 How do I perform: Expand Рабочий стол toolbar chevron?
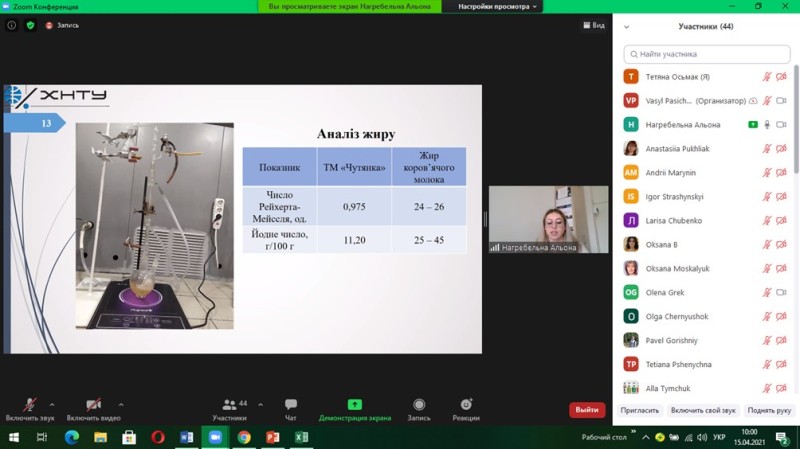(x=633, y=432)
